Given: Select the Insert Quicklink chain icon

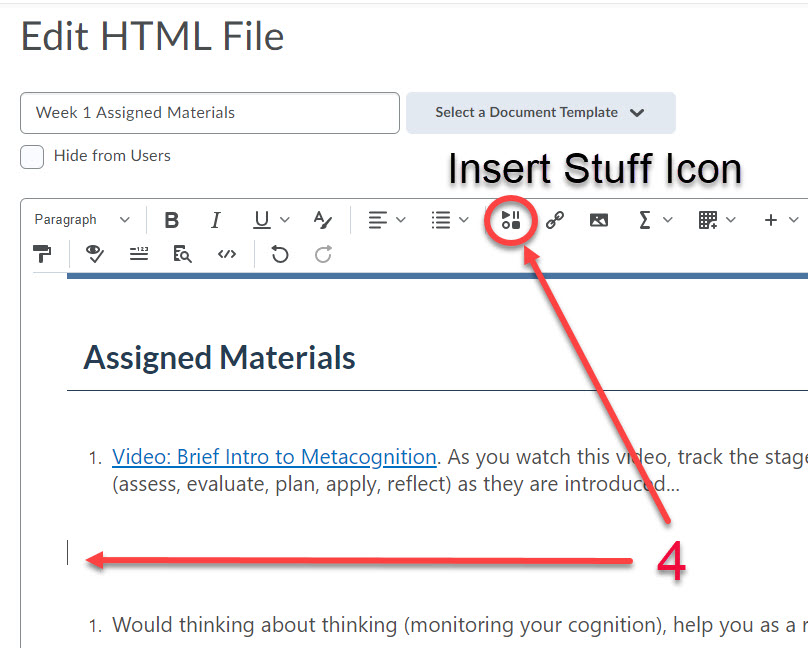Looking at the screenshot, I should [x=555, y=219].
